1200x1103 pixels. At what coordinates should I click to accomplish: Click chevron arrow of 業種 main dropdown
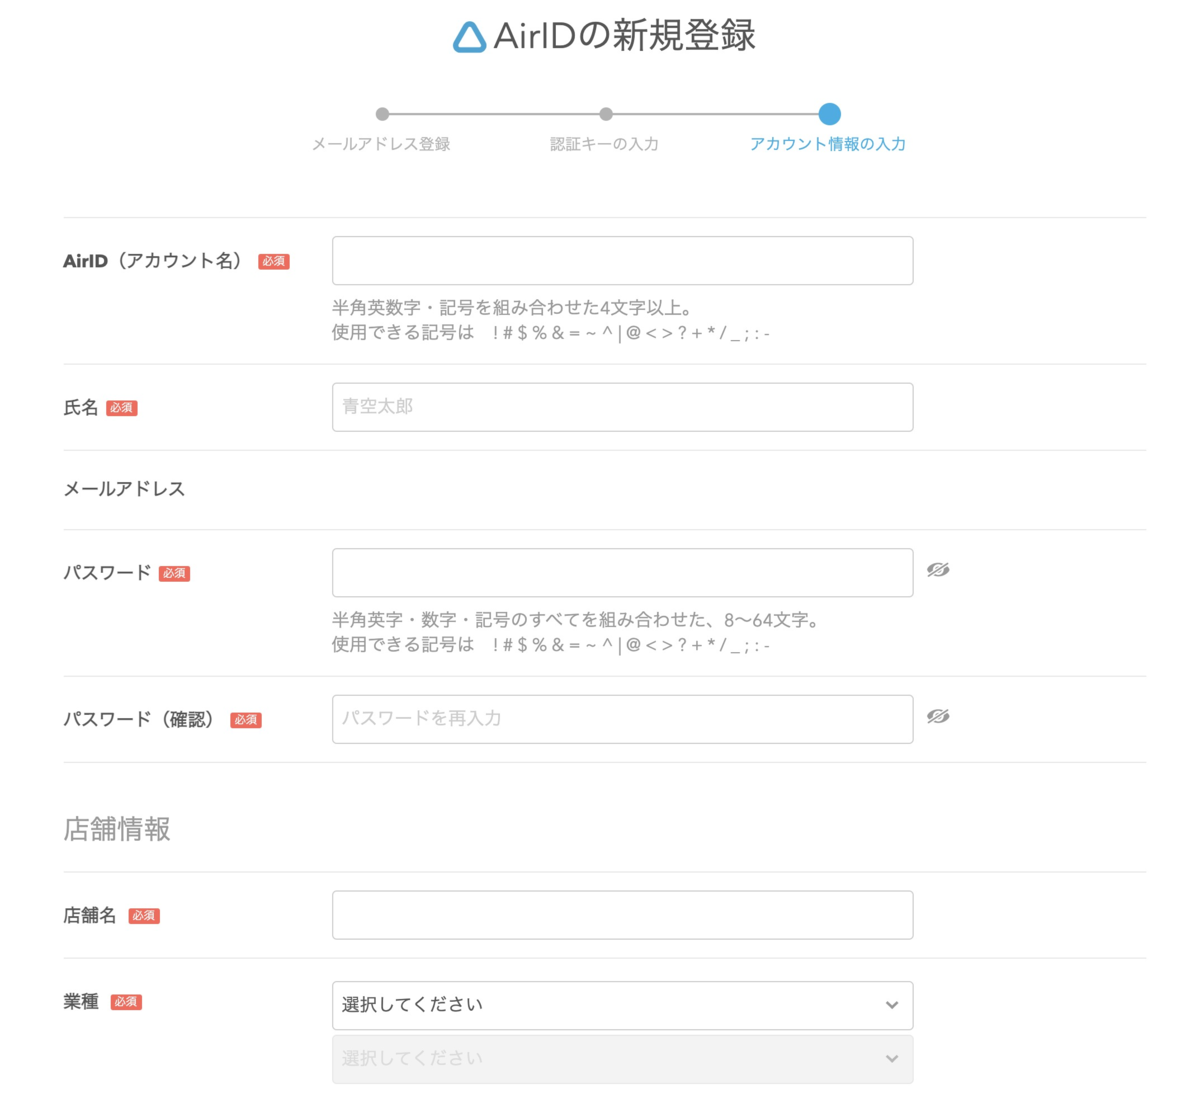pyautogui.click(x=892, y=1005)
